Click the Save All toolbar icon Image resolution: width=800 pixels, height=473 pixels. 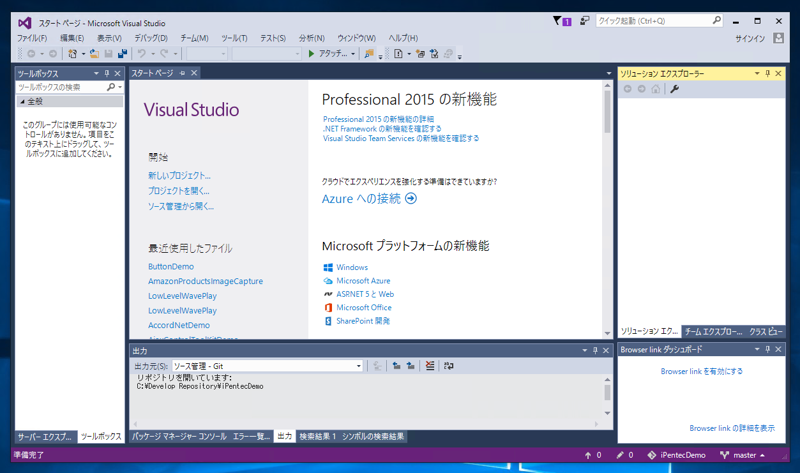click(122, 54)
